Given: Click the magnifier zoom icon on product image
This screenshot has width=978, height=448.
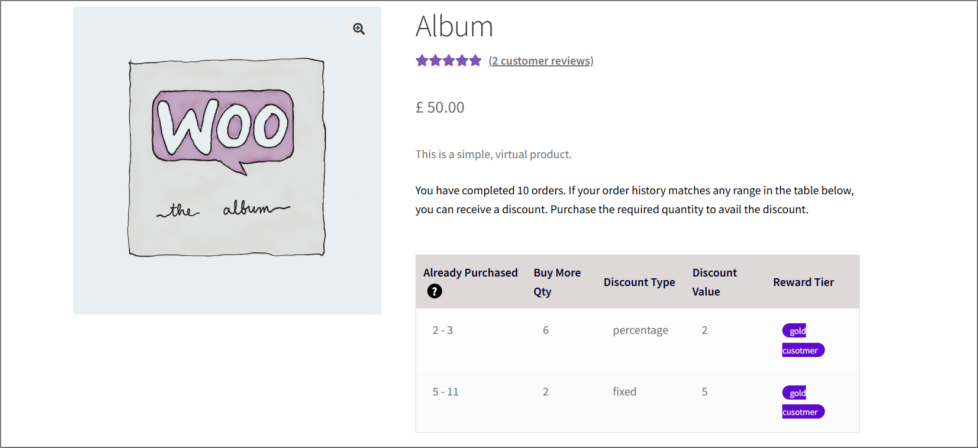Looking at the screenshot, I should pos(358,29).
